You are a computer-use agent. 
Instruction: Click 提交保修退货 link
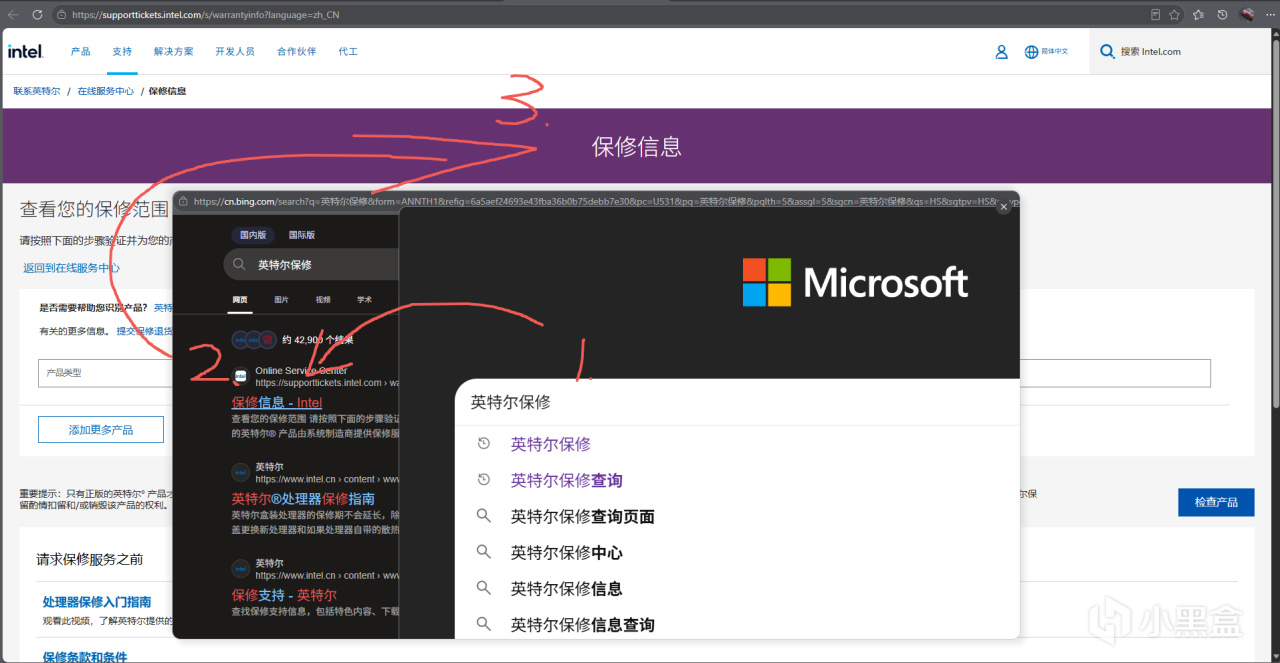click(x=144, y=331)
